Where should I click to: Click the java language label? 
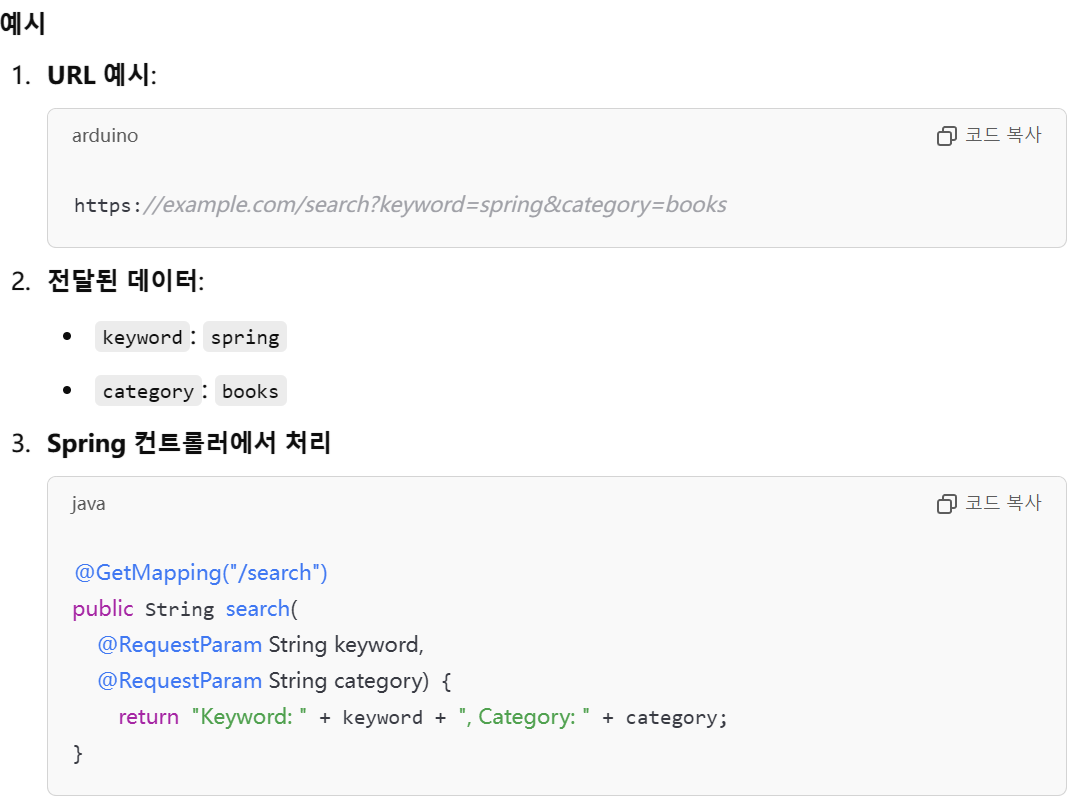(x=88, y=504)
